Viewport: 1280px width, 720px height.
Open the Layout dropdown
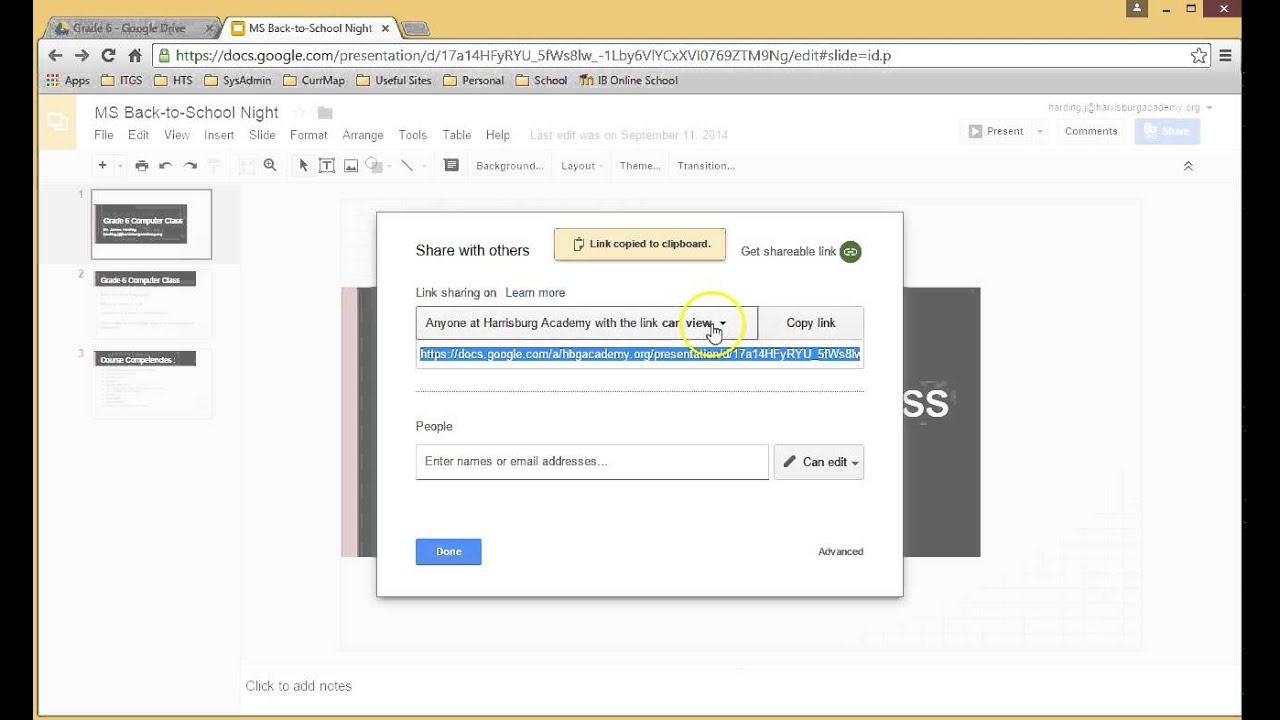[x=583, y=166]
